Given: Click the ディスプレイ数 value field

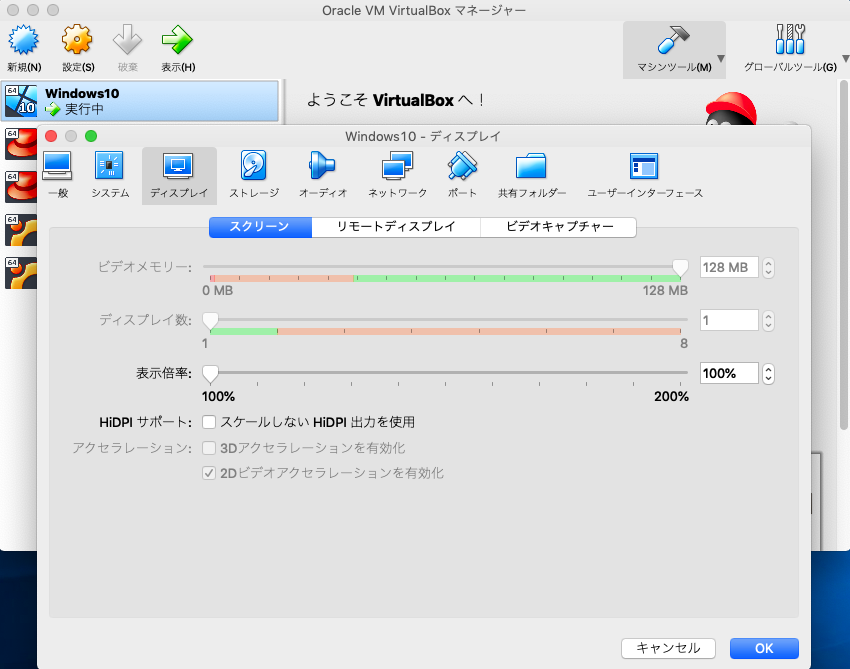Looking at the screenshot, I should click(729, 320).
